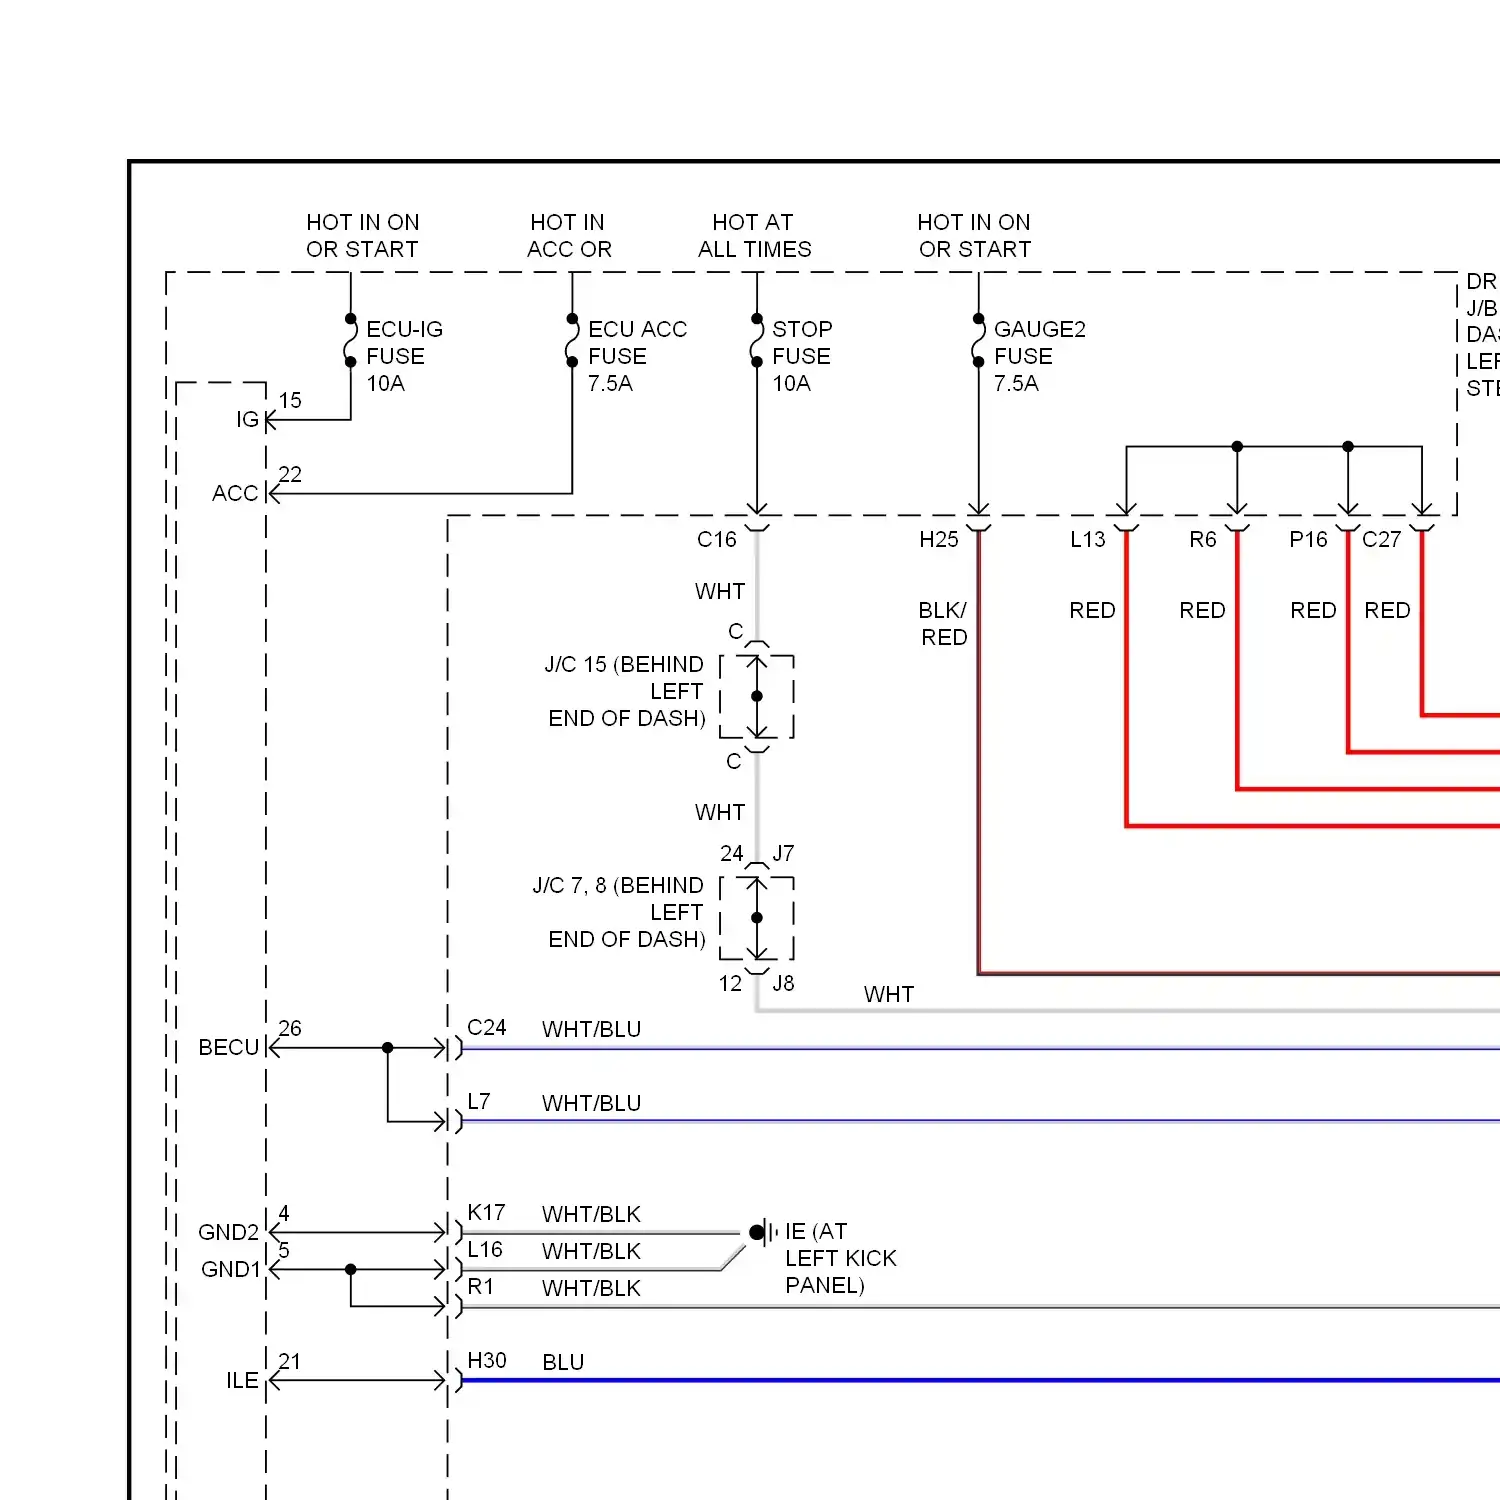The height and width of the screenshot is (1500, 1500).
Task: Click connector pin label L13
Action: [1088, 539]
